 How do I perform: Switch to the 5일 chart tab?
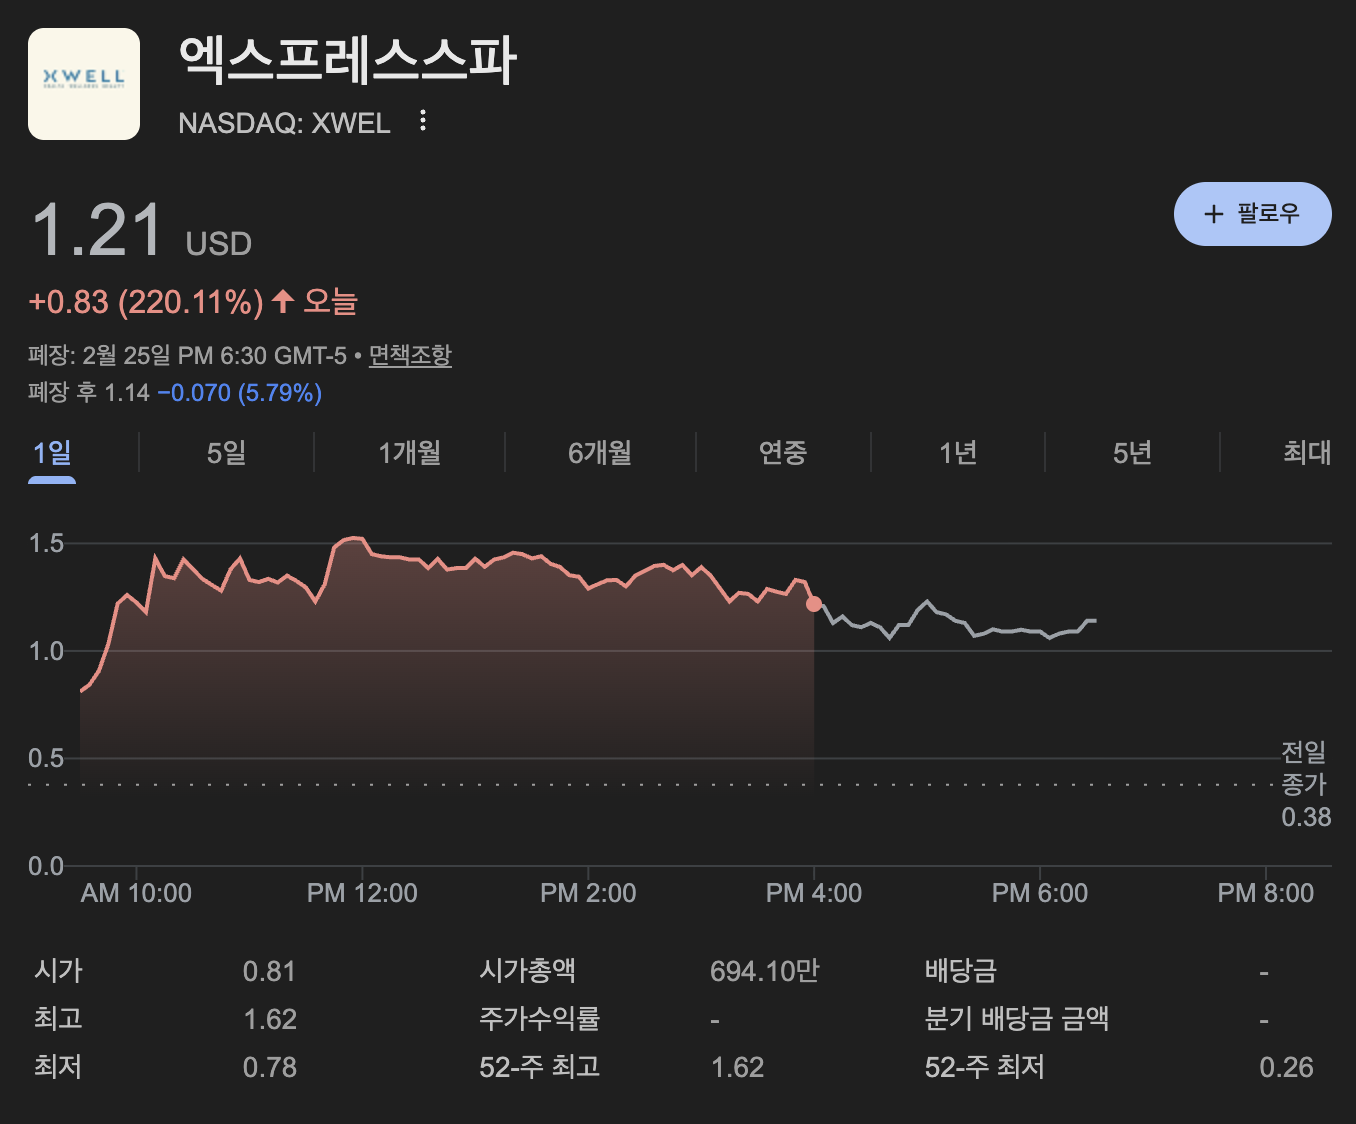[226, 453]
